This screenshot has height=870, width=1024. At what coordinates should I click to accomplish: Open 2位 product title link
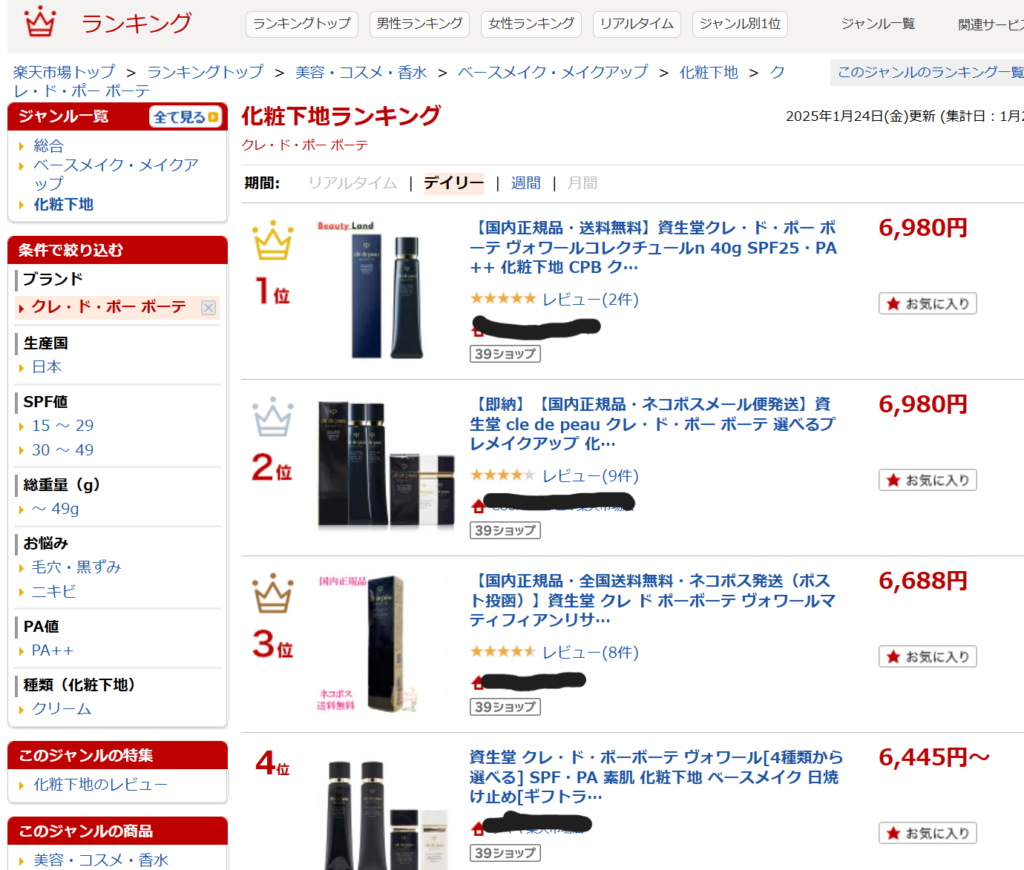click(x=653, y=424)
